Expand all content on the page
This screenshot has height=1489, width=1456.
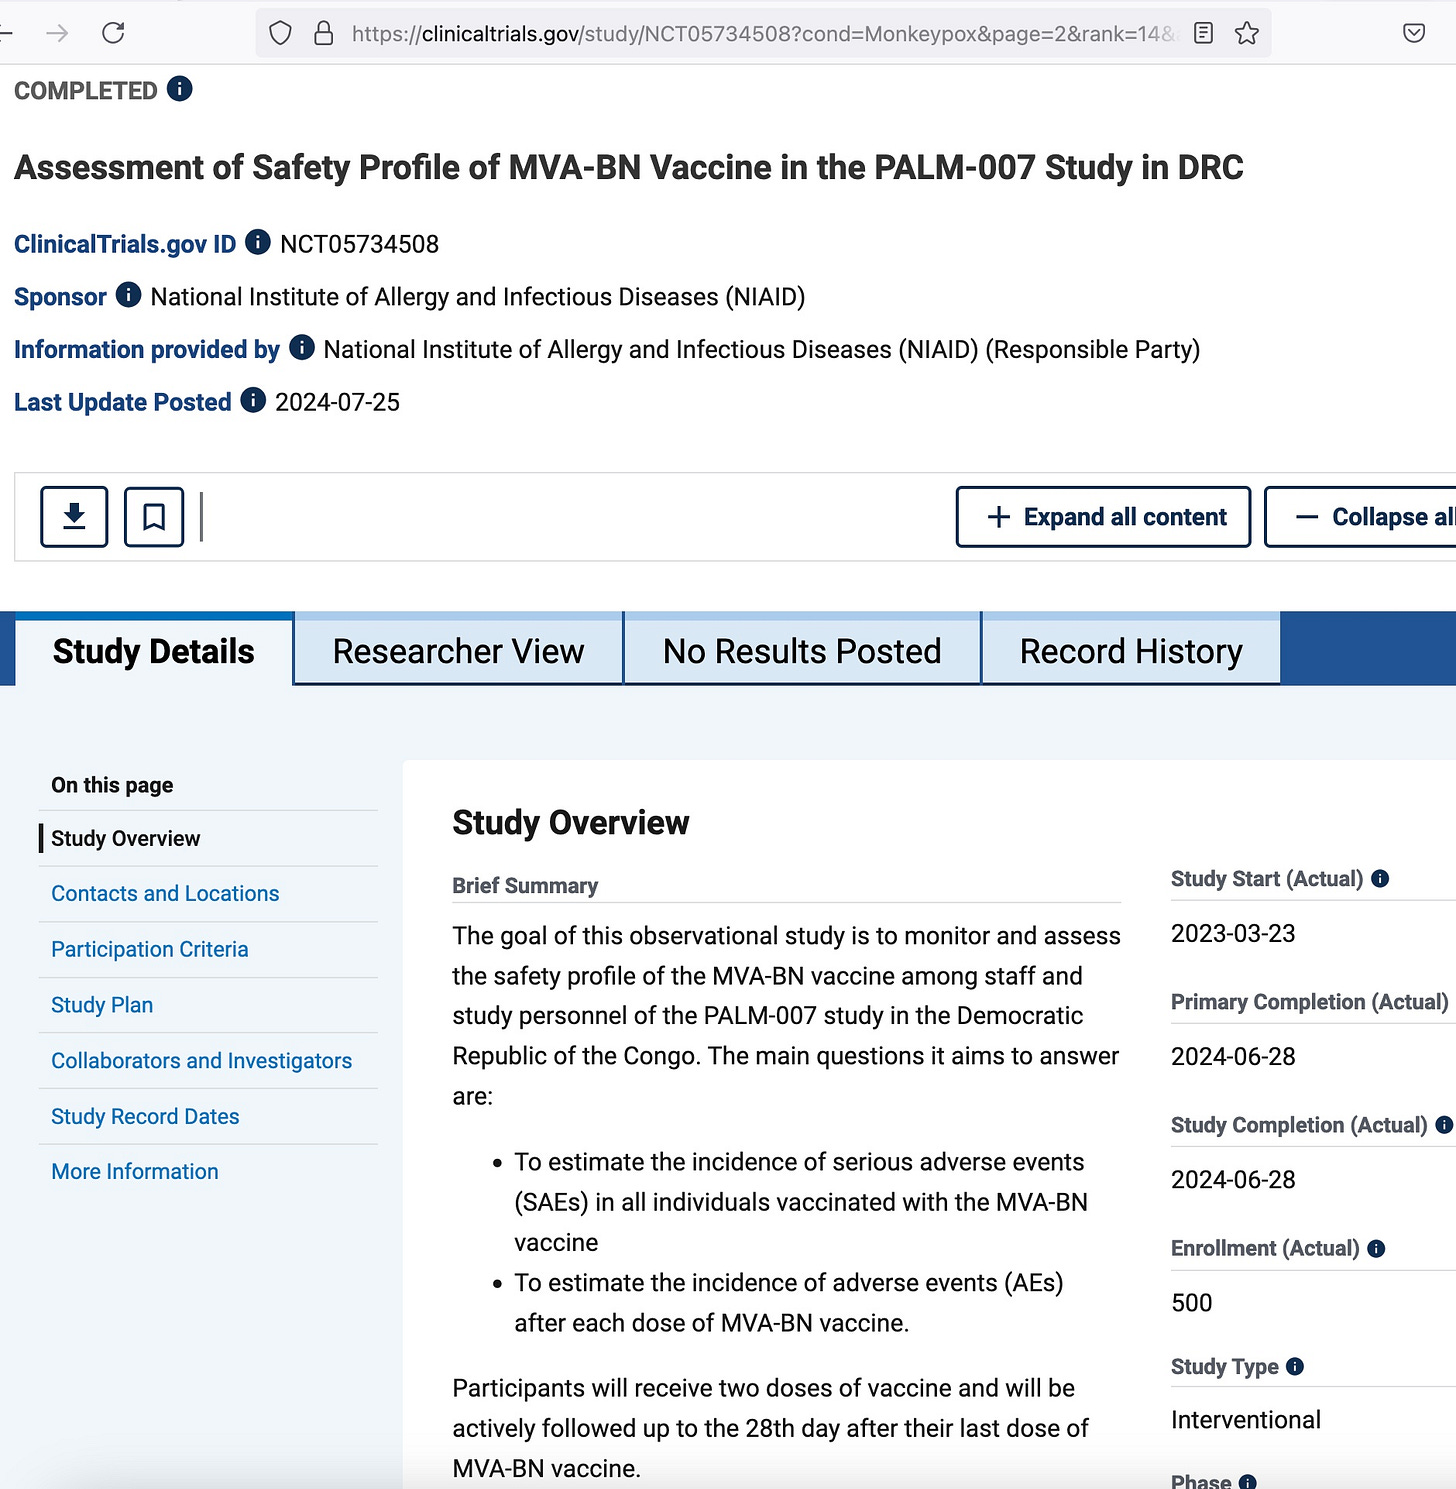point(1103,517)
